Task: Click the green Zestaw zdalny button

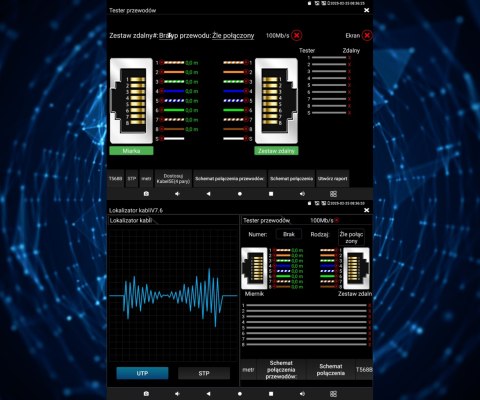Action: (x=276, y=151)
